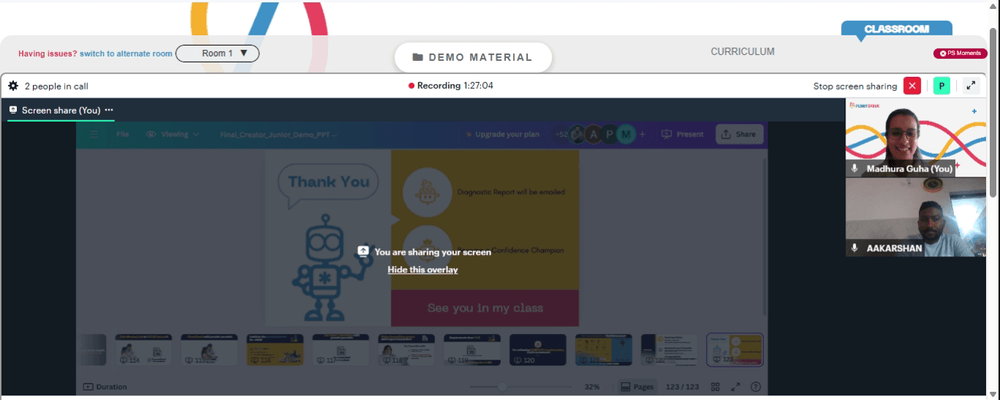Open the Canva hamburger menu

pos(94,134)
